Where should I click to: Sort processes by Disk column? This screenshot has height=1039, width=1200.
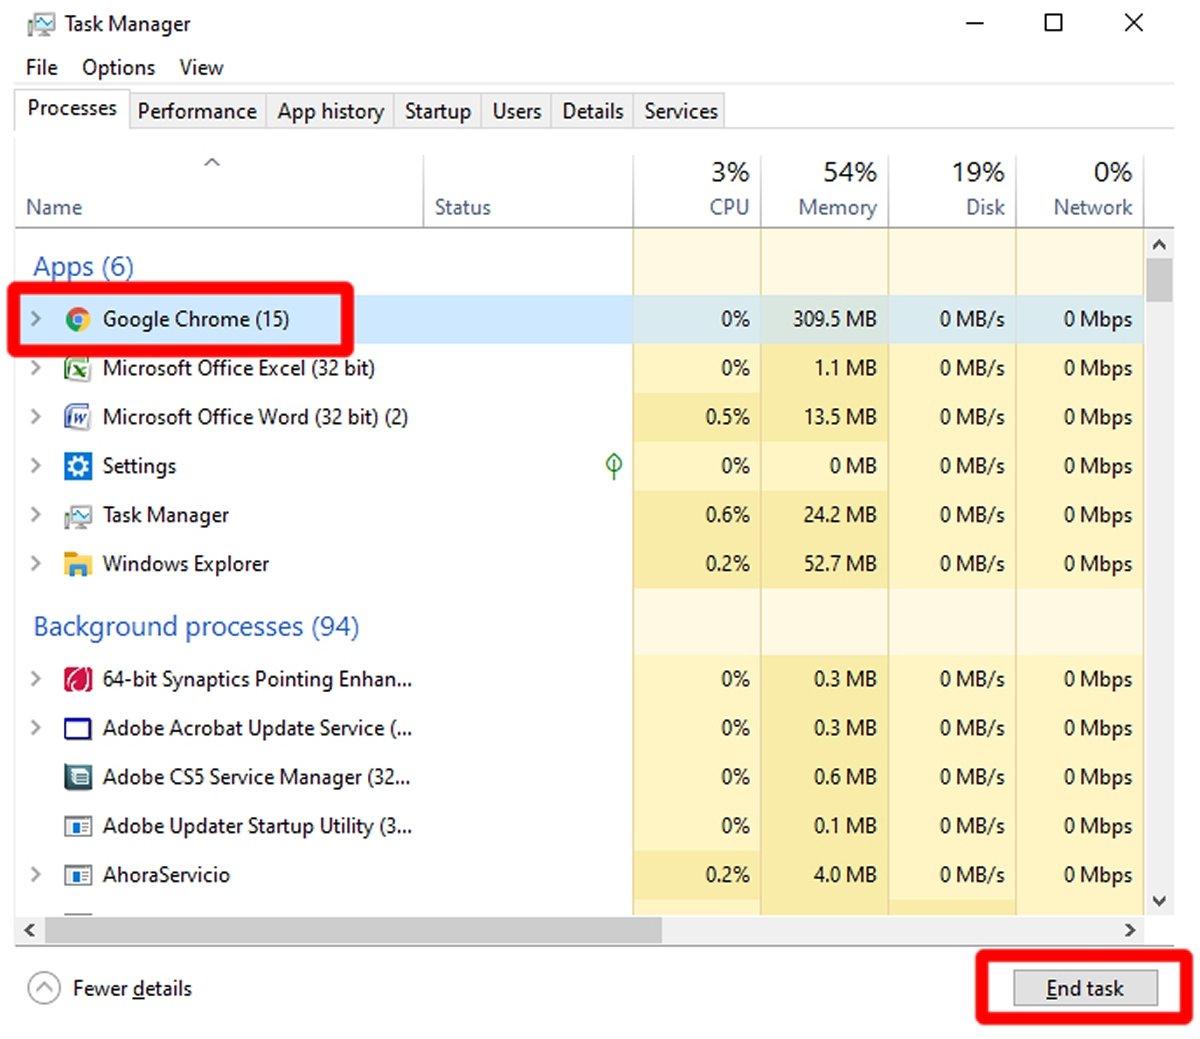[952, 191]
